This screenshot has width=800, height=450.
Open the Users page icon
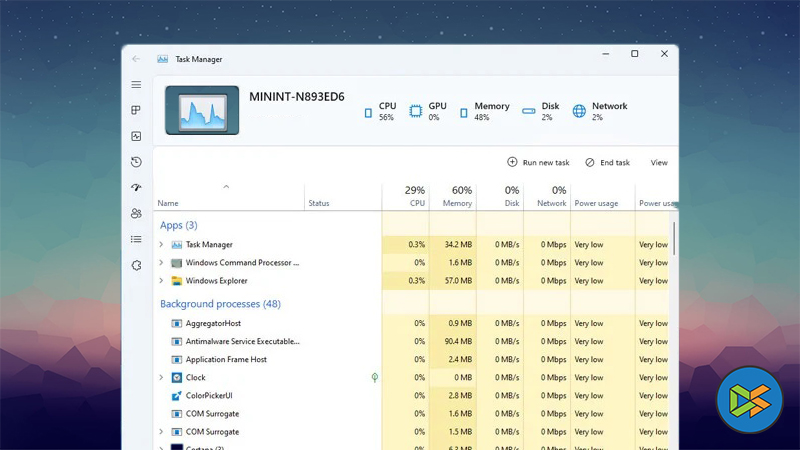[136, 213]
